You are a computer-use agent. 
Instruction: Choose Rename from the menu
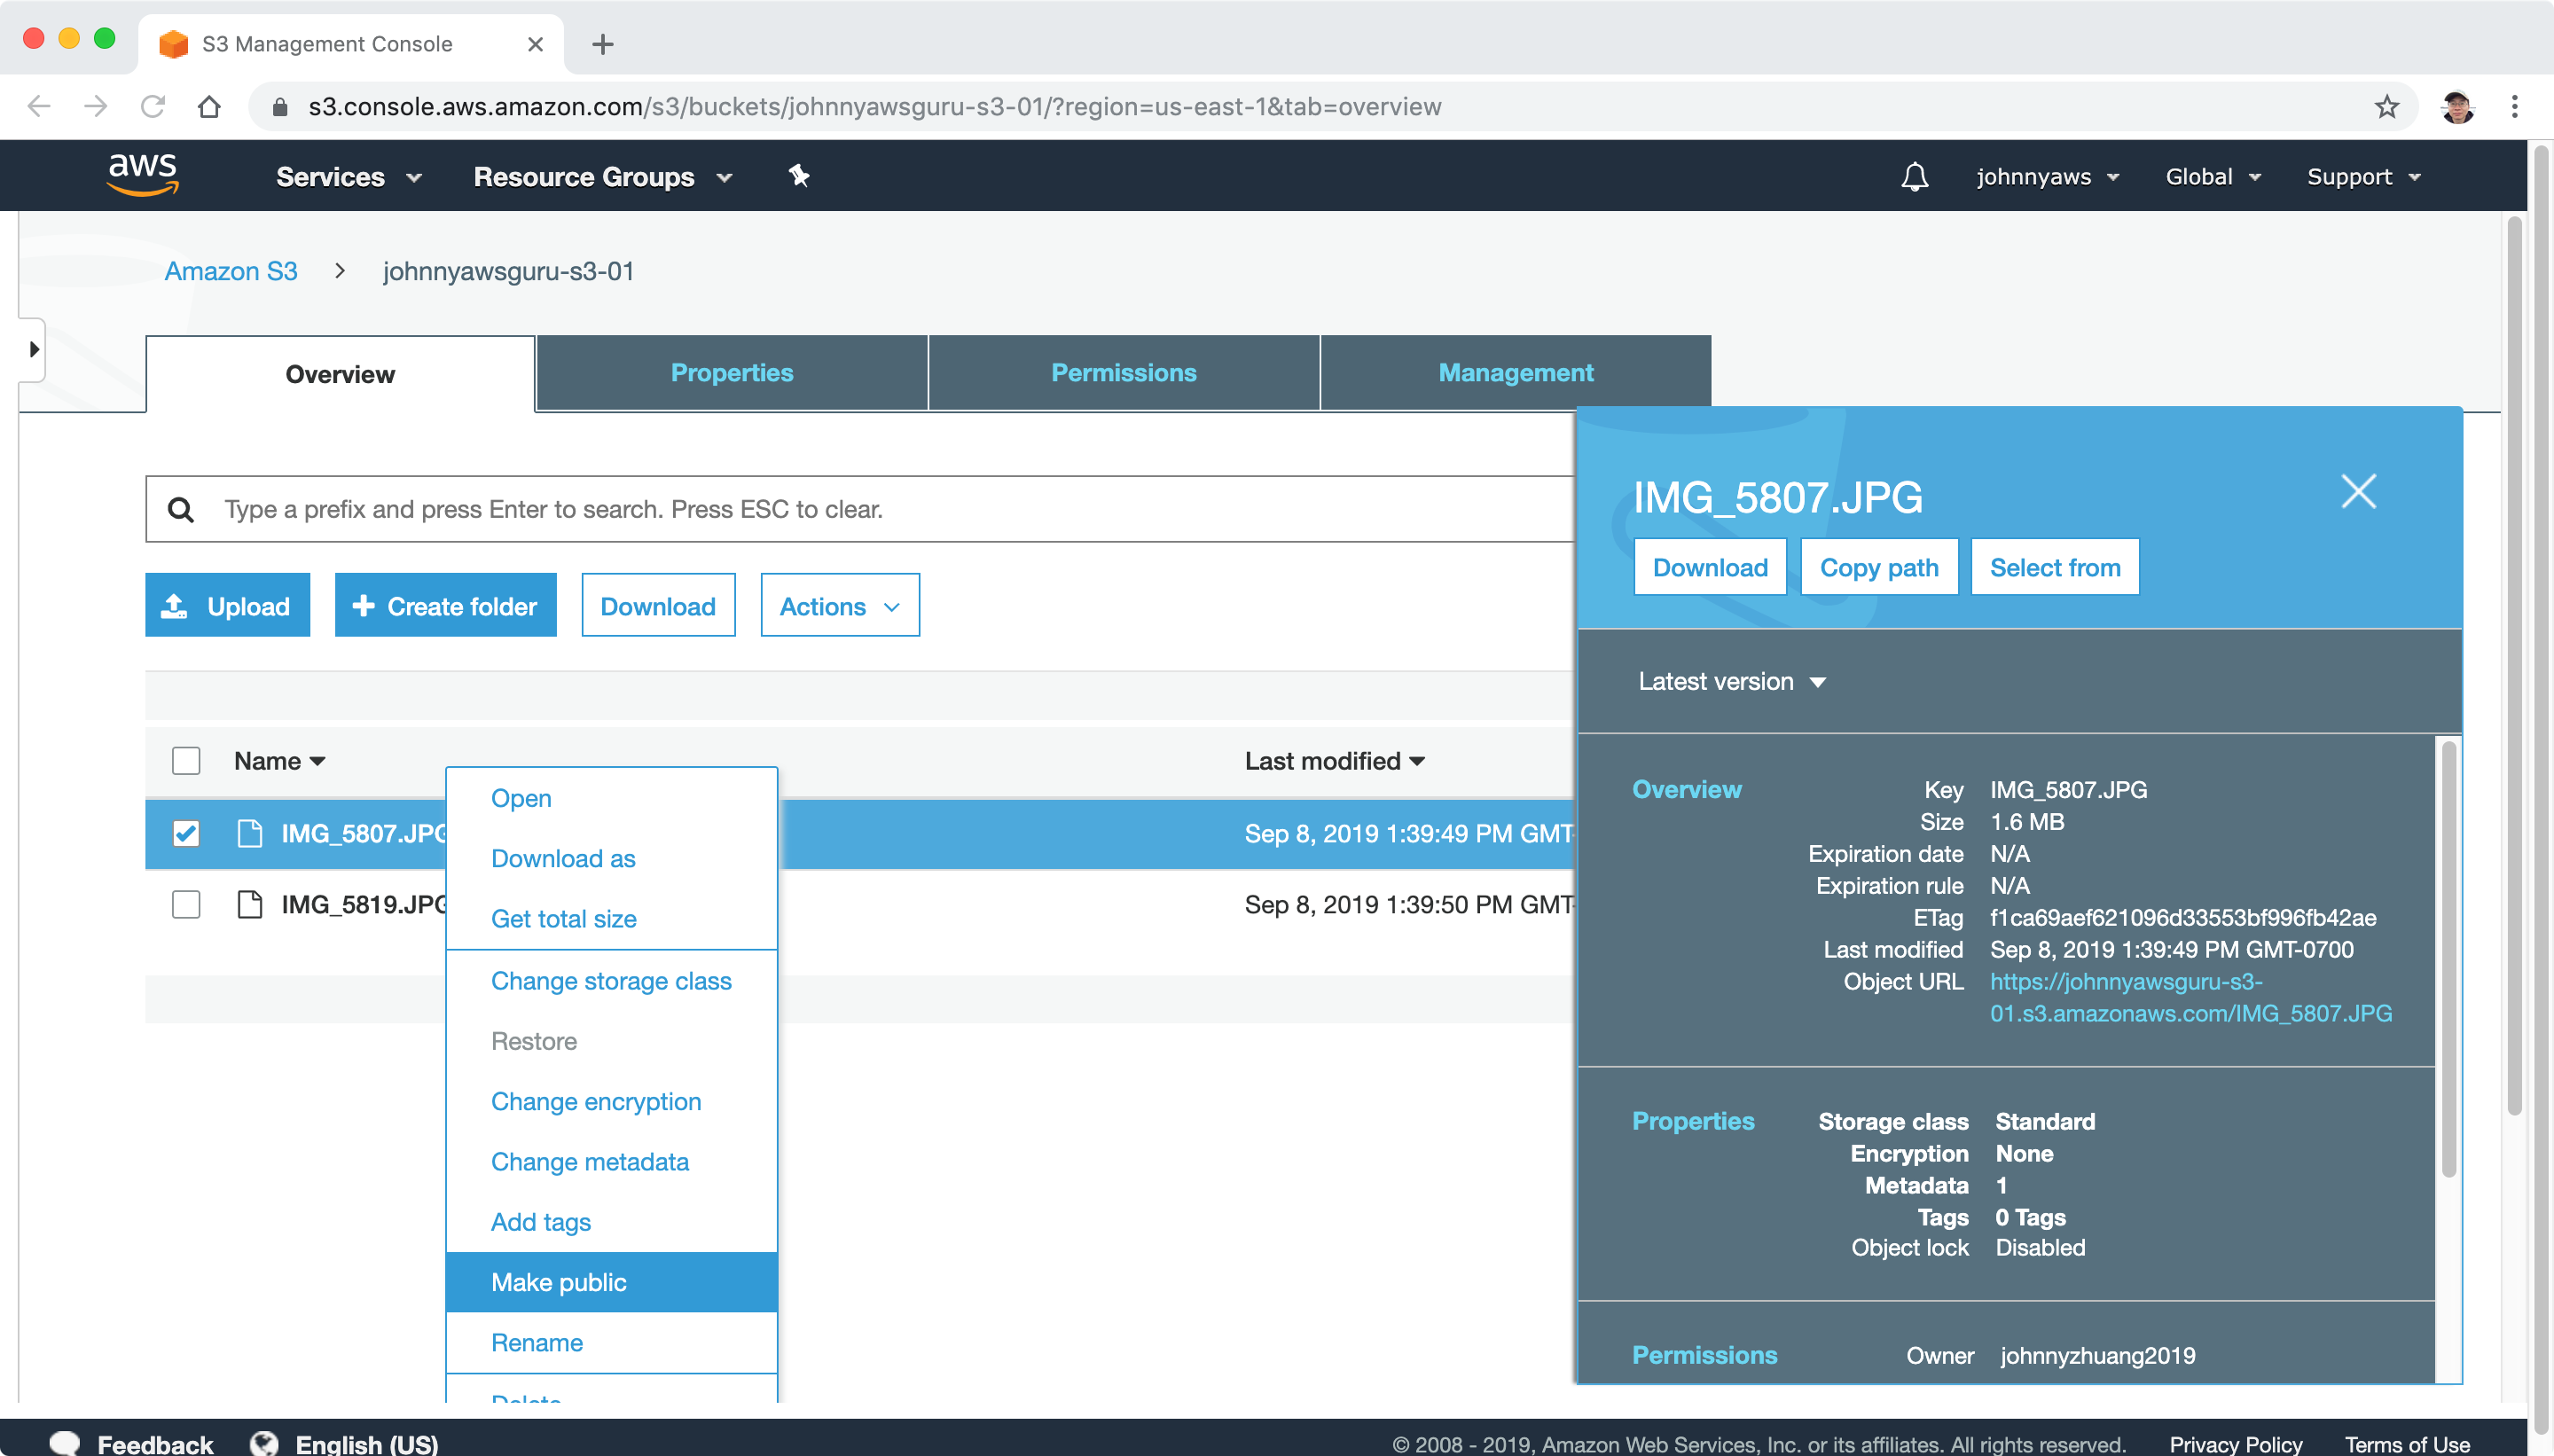[612, 1342]
